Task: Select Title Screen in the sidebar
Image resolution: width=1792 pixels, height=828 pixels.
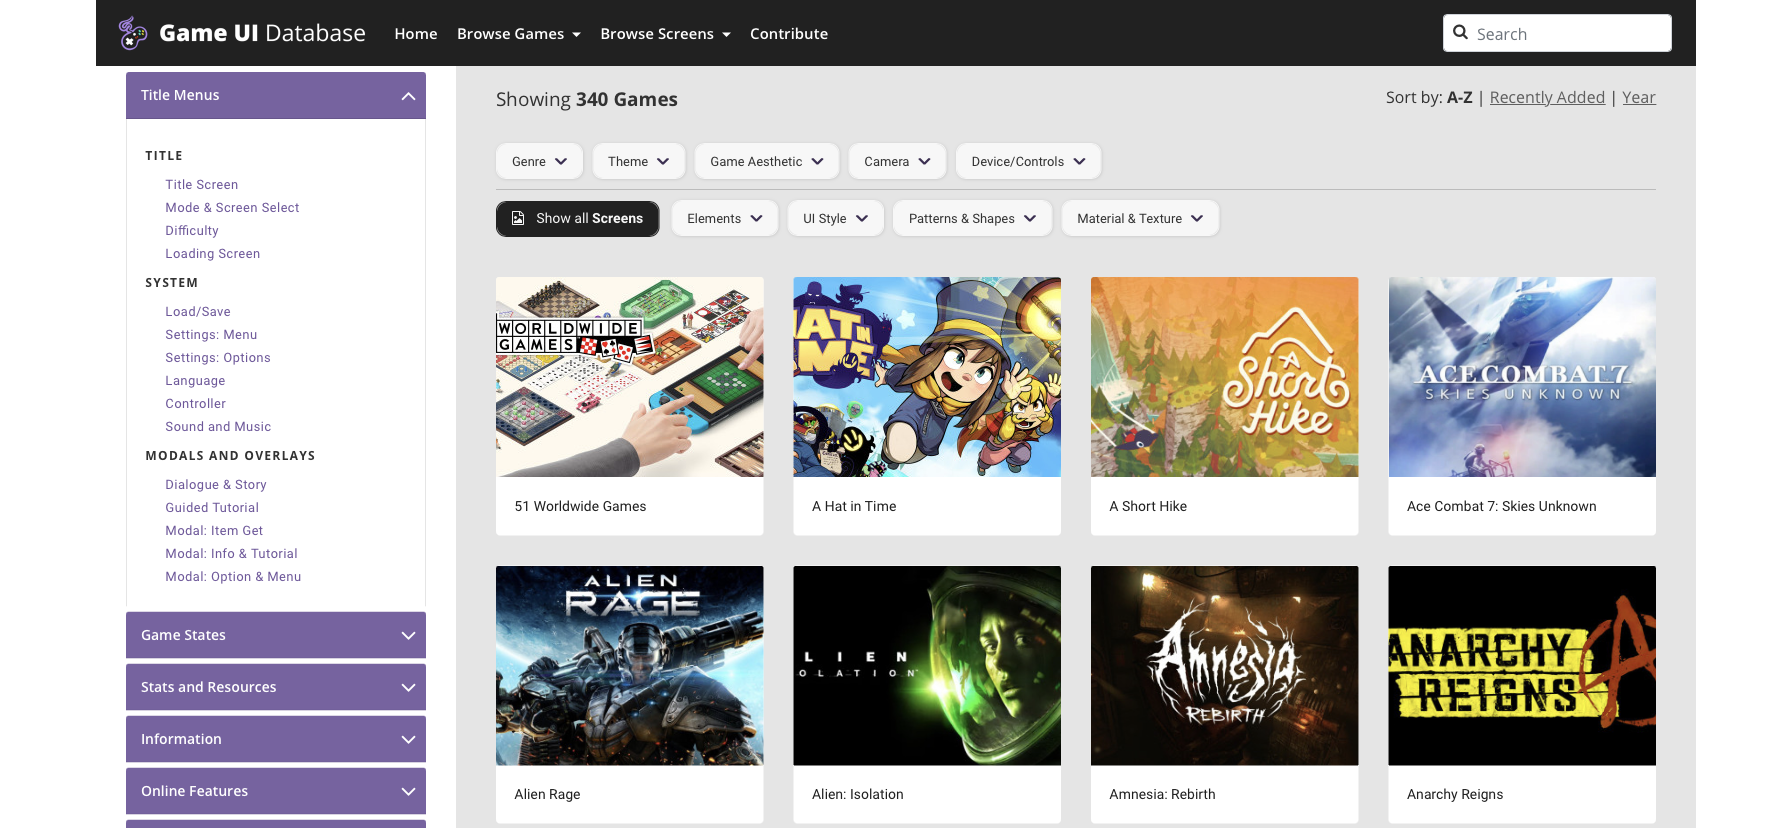Action: tap(202, 185)
